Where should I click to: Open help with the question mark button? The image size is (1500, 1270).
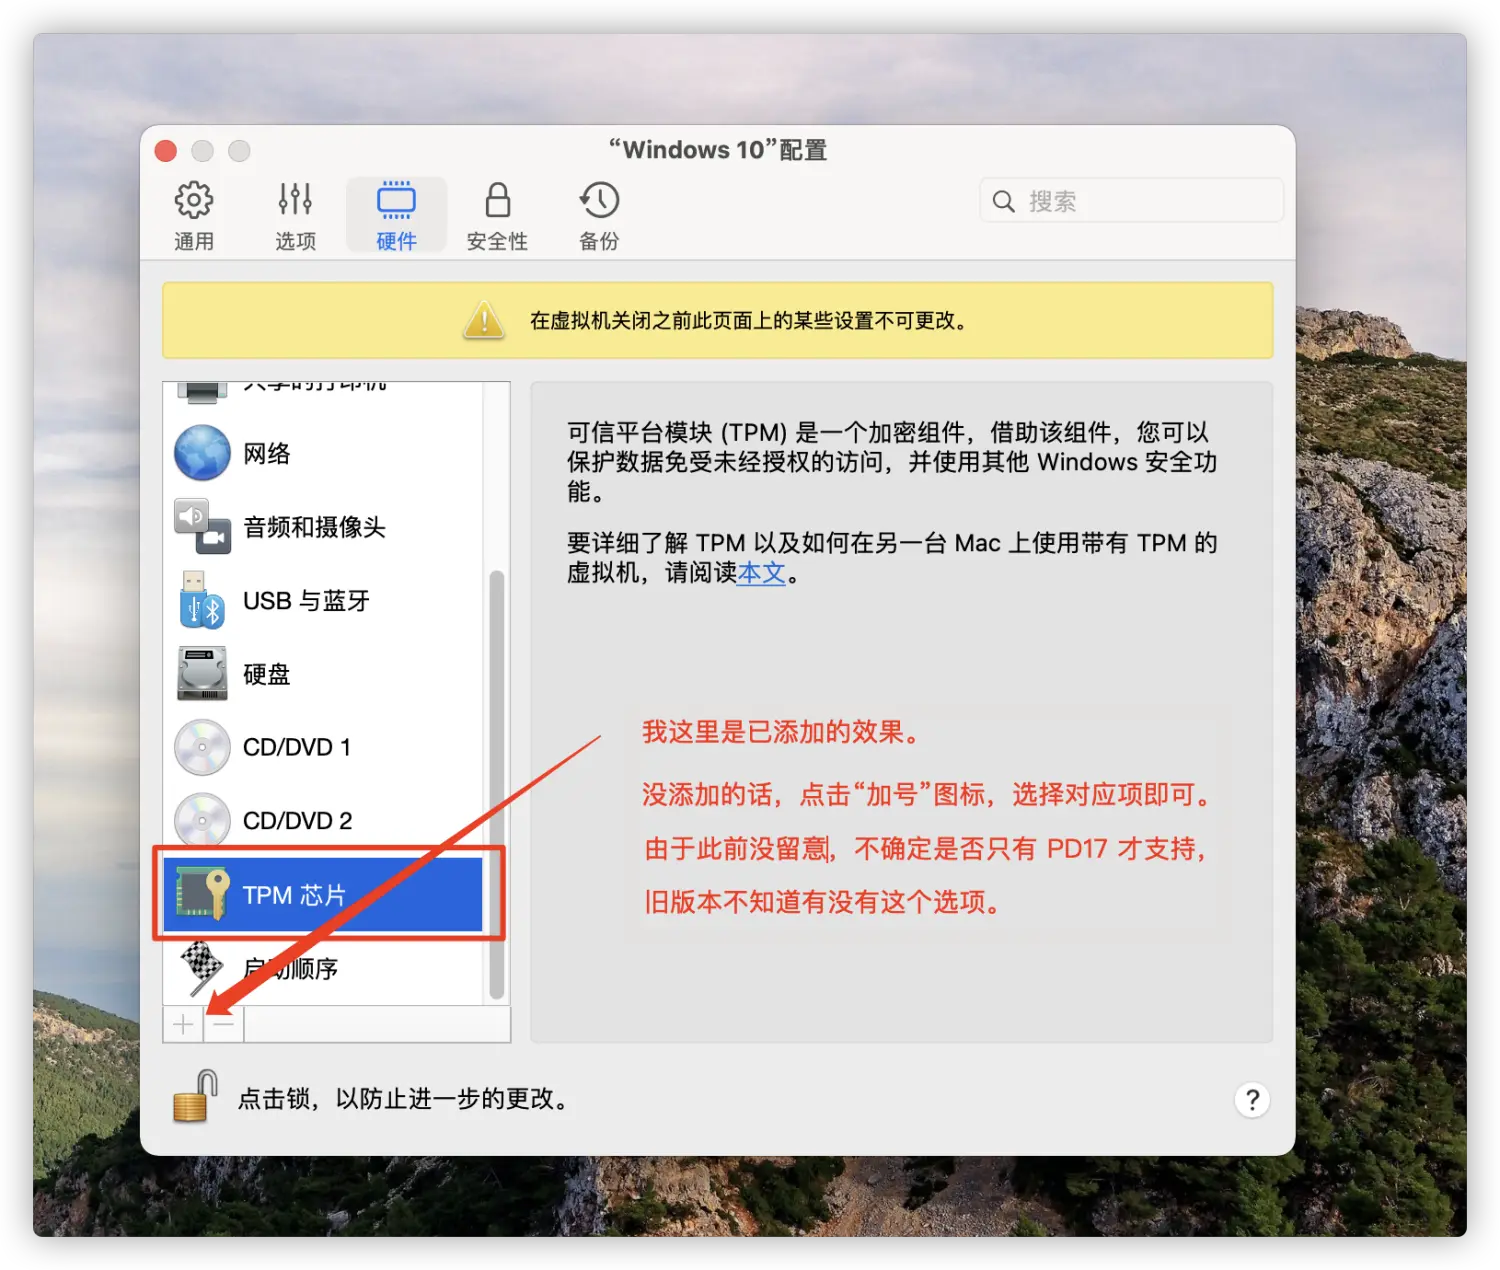click(1252, 1100)
